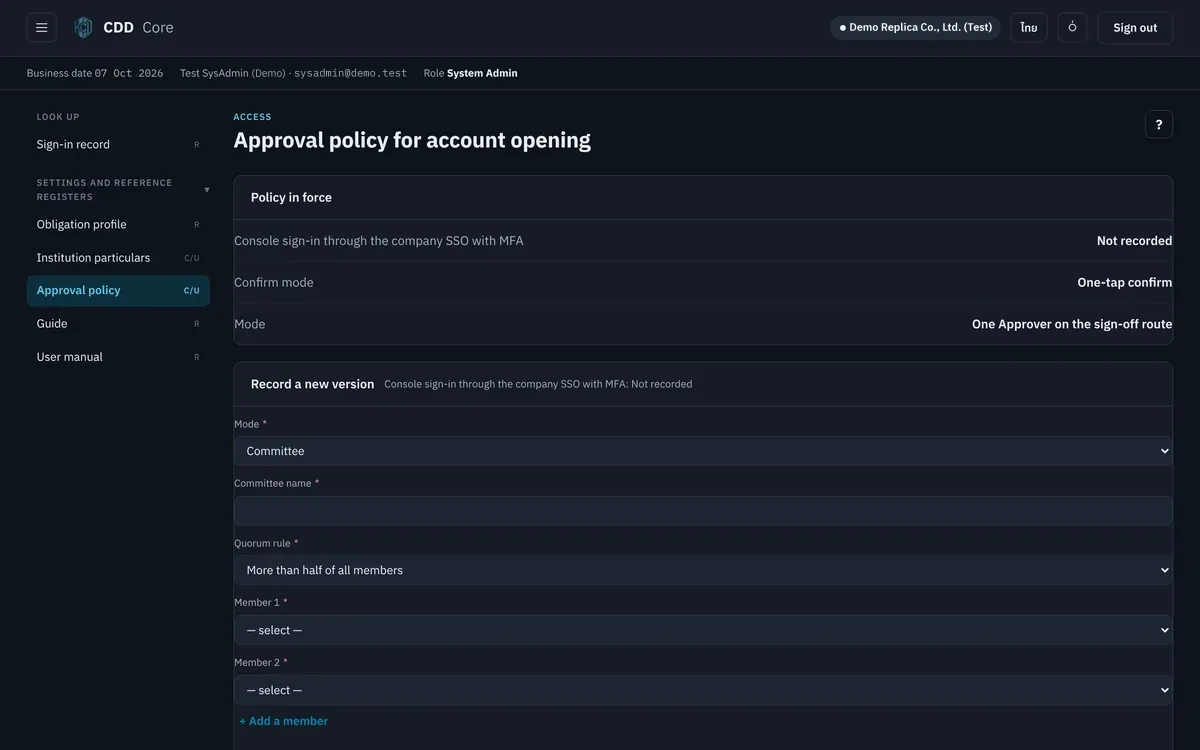1200x750 pixels.
Task: Open the Sign-in record page
Action: (x=118, y=144)
